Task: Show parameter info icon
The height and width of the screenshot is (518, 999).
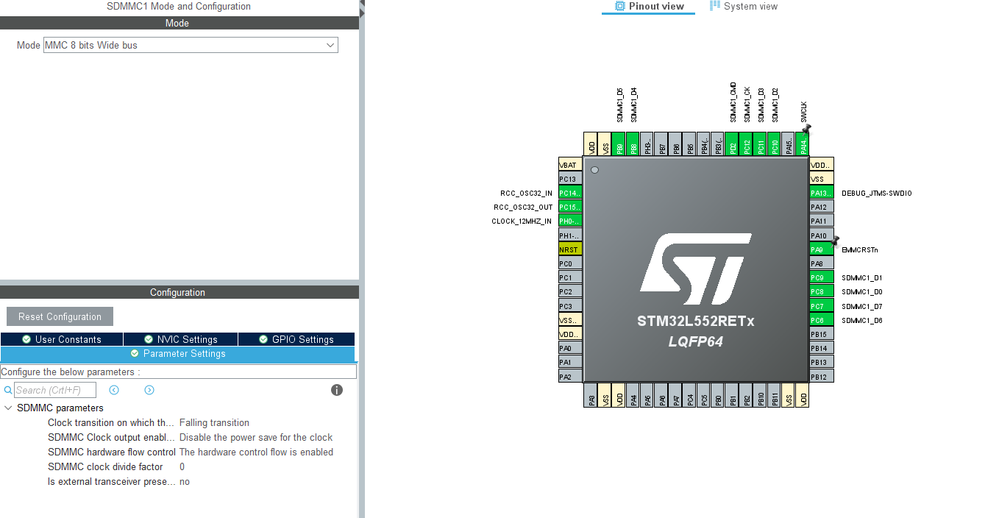Action: pos(337,390)
